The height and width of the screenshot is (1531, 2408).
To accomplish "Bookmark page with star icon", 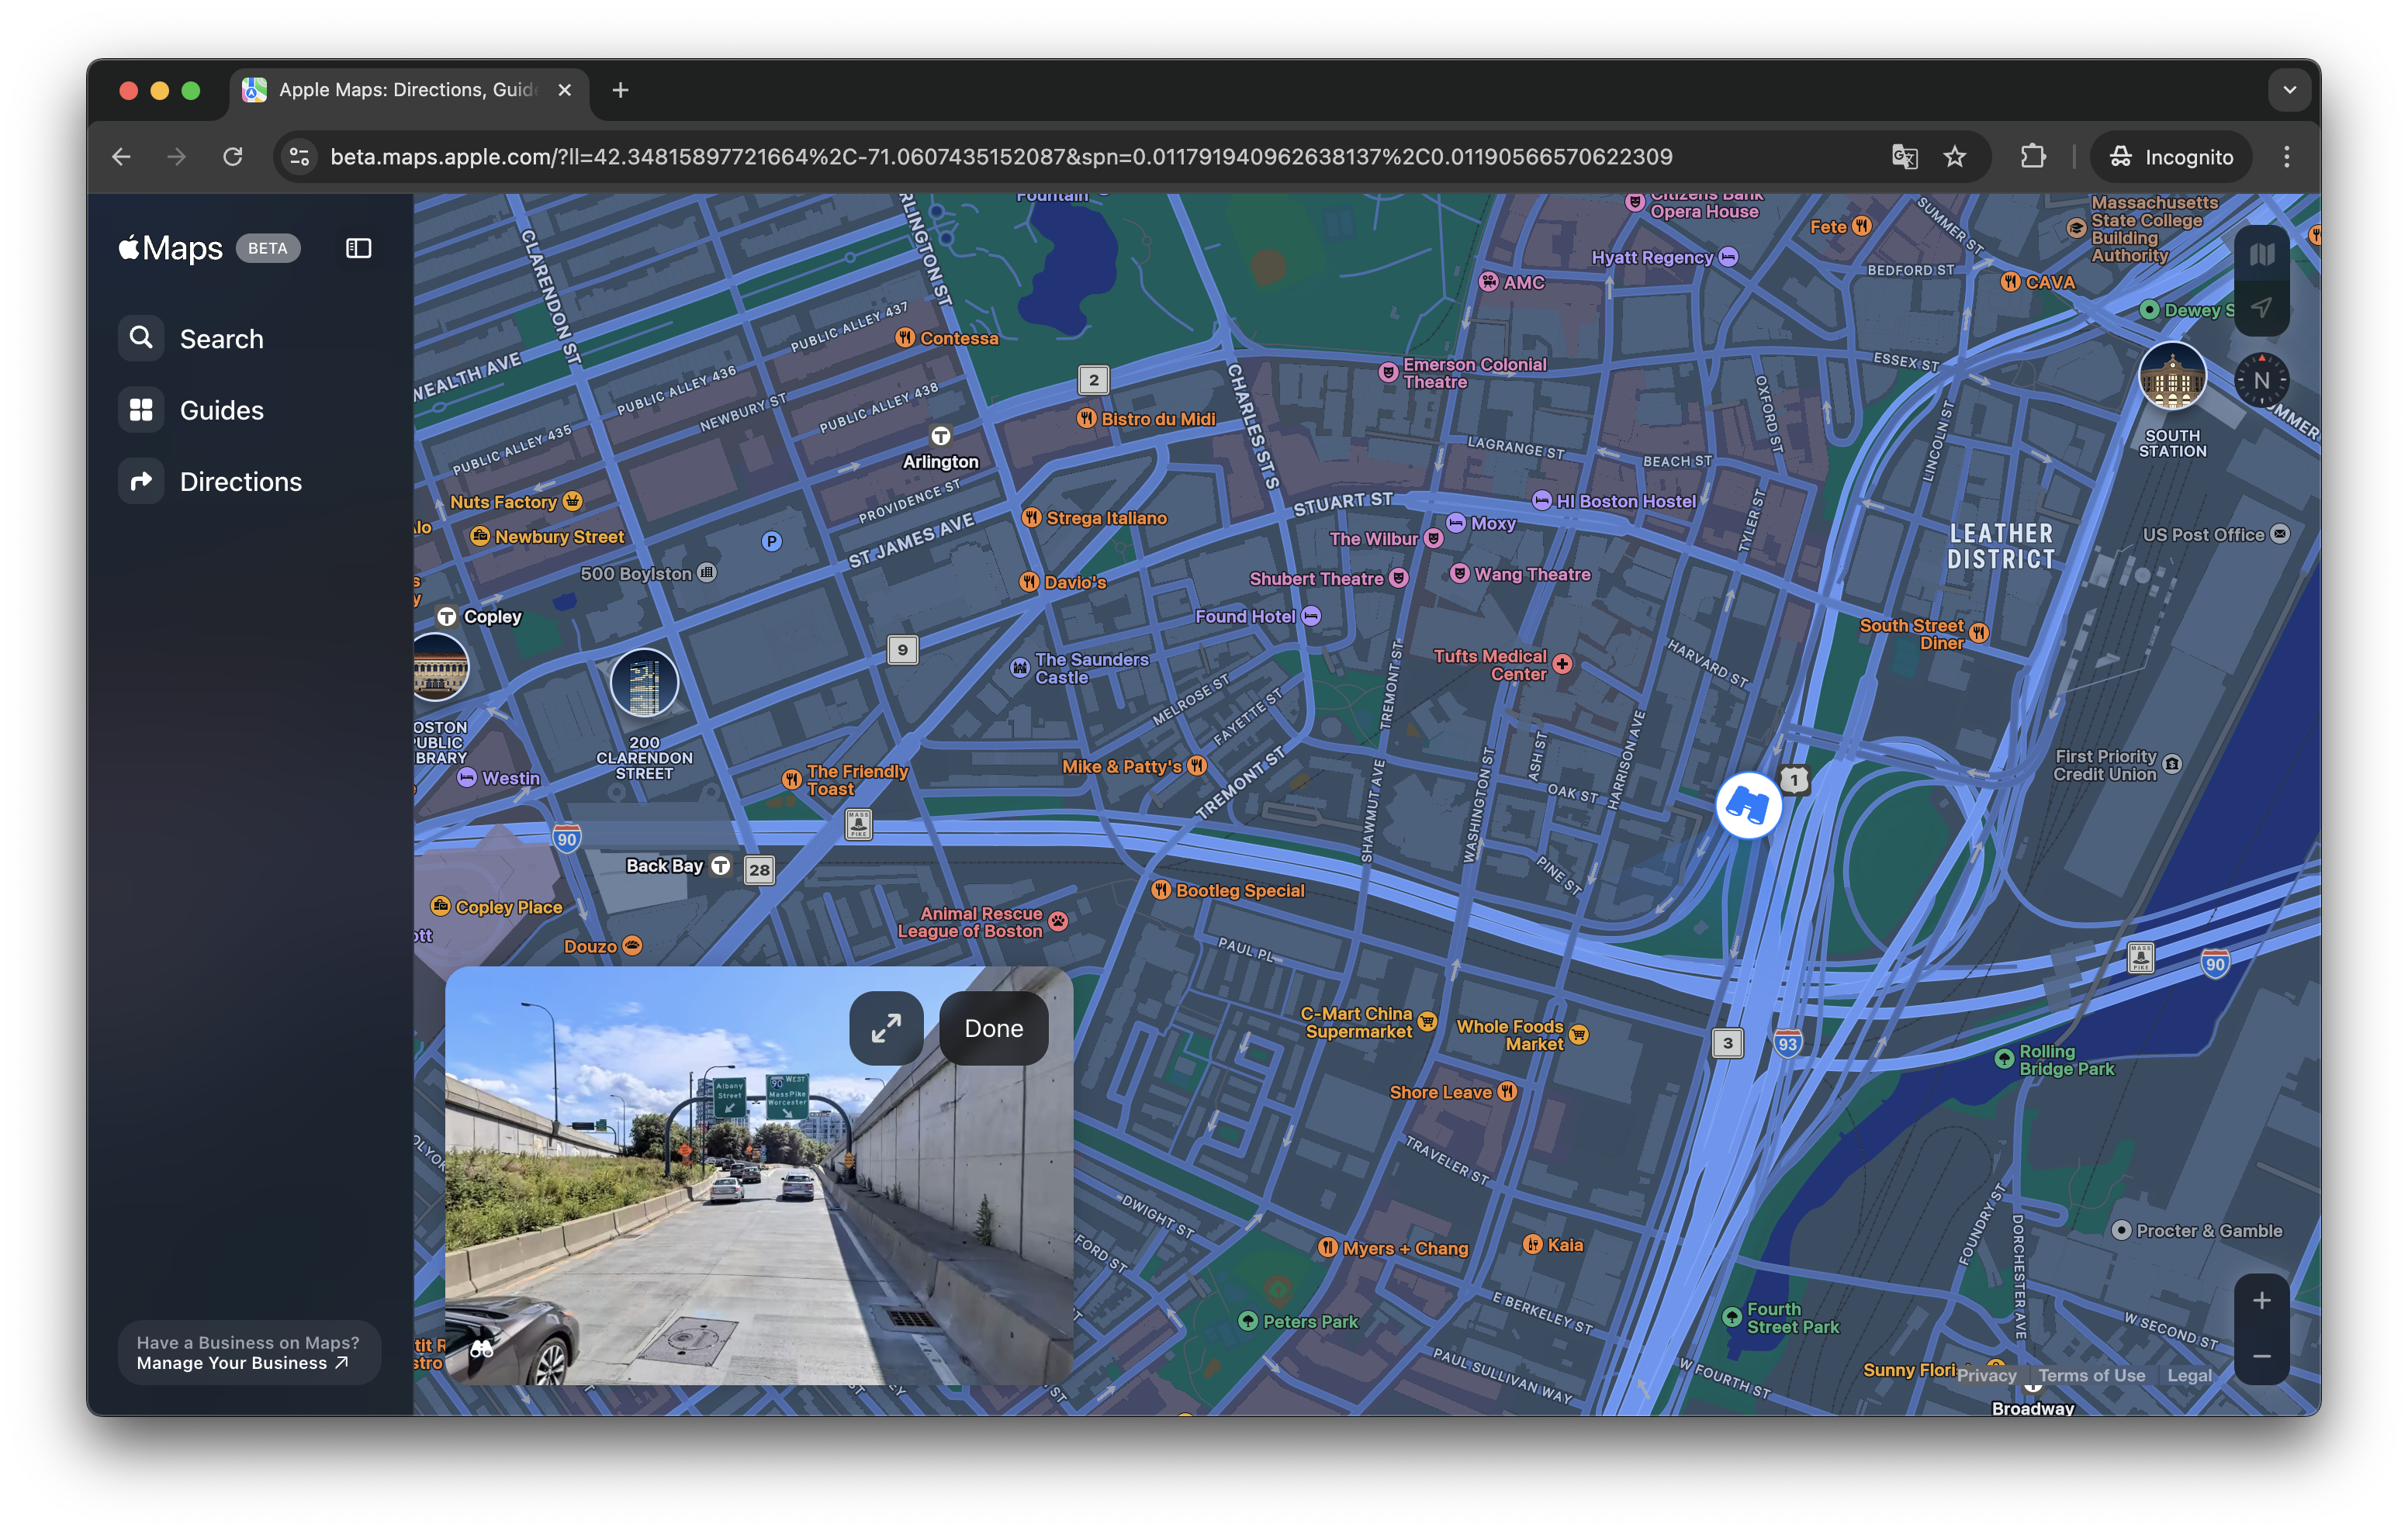I will (1954, 157).
